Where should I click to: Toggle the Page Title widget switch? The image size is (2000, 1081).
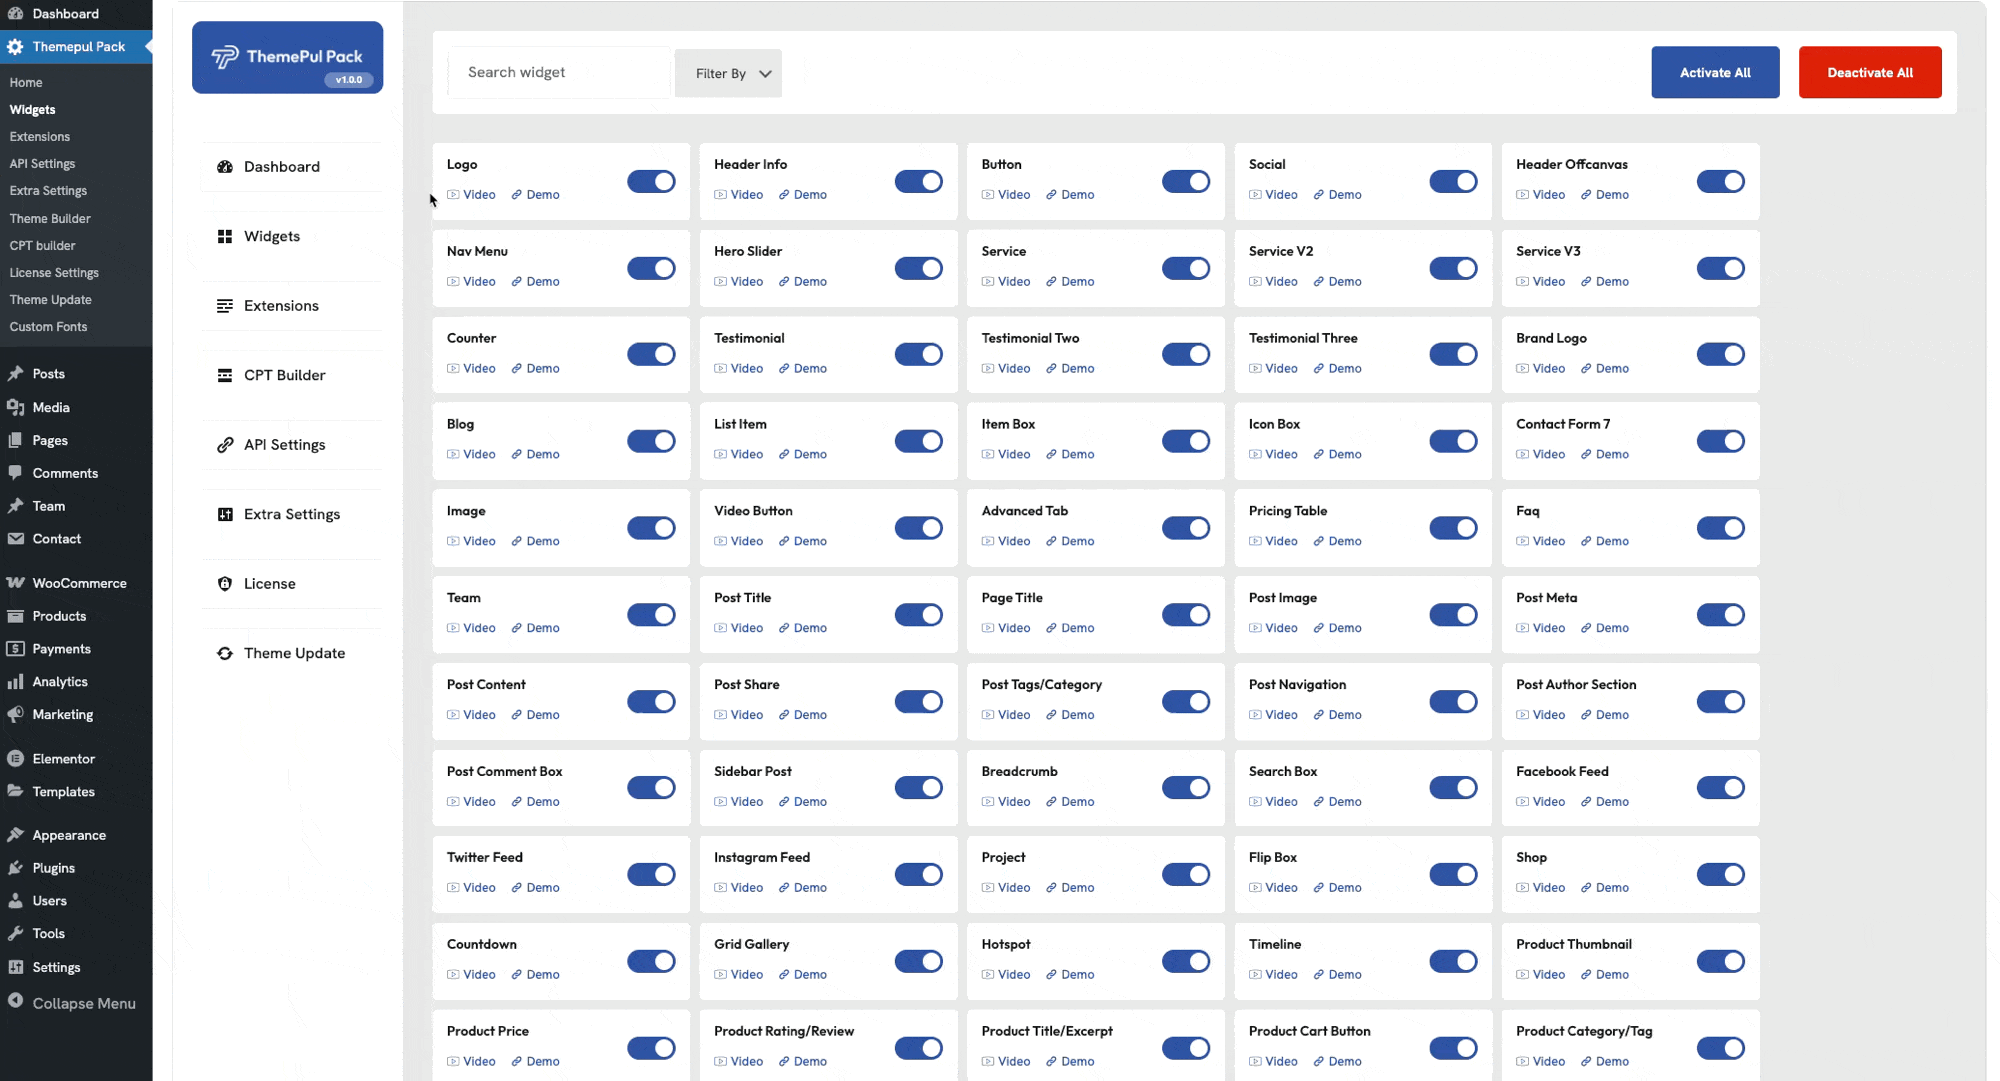point(1186,615)
